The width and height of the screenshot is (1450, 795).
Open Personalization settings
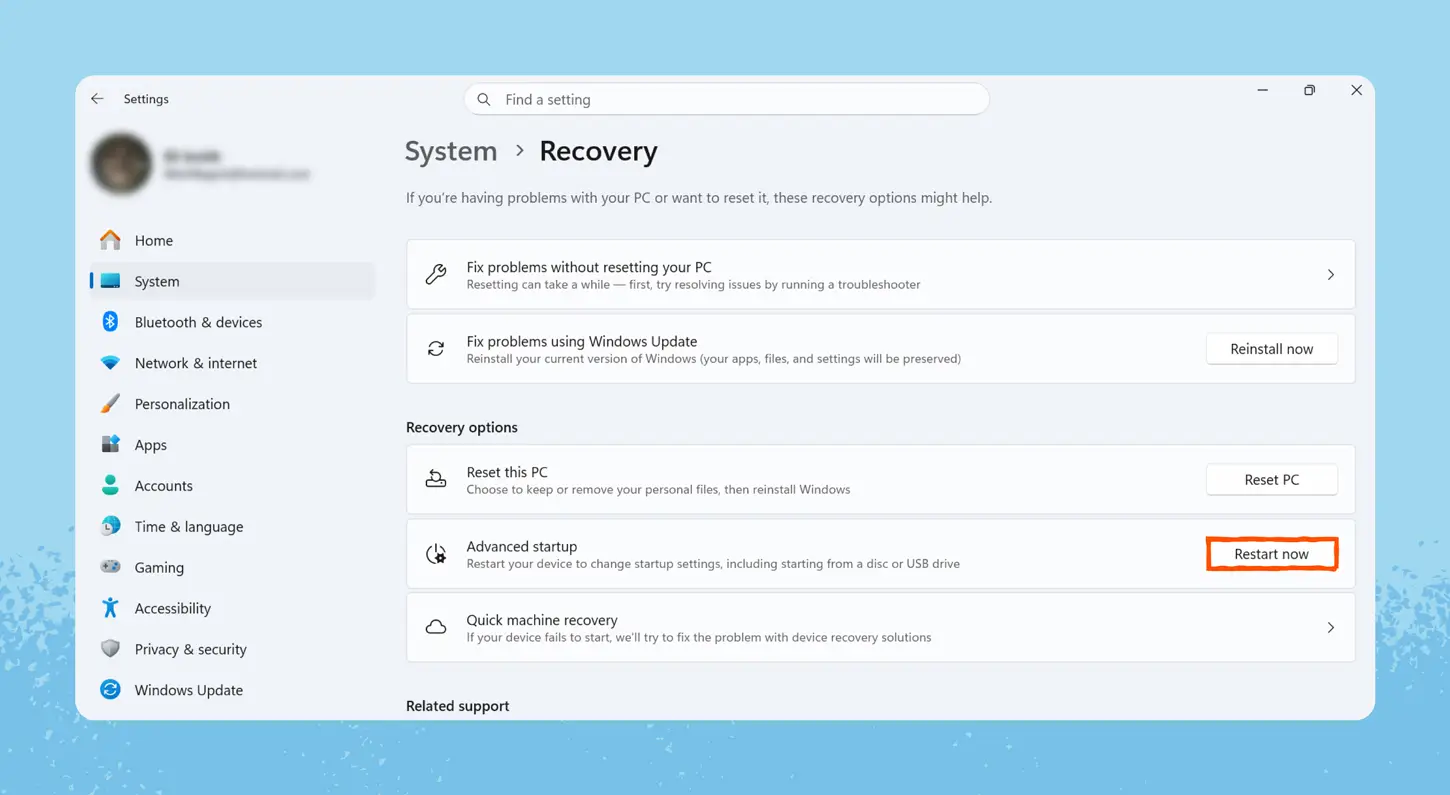(232, 404)
